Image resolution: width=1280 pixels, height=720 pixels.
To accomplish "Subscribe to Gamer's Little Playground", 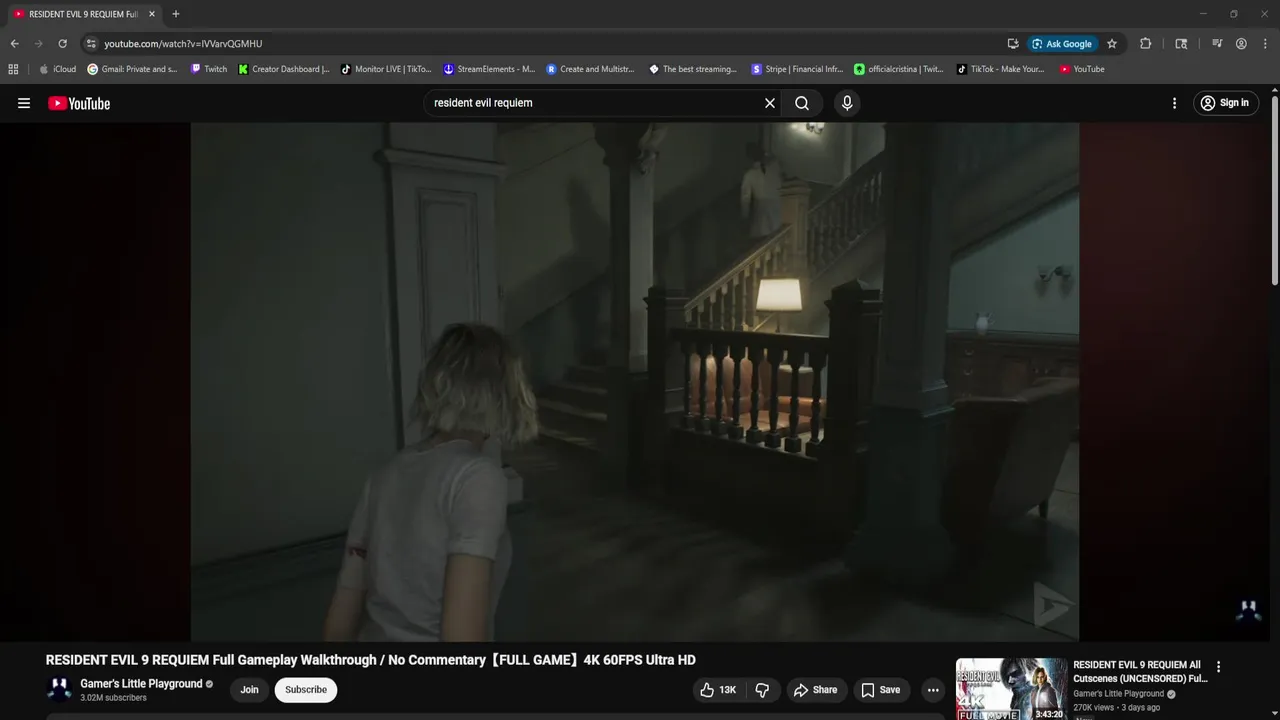I will [x=306, y=690].
